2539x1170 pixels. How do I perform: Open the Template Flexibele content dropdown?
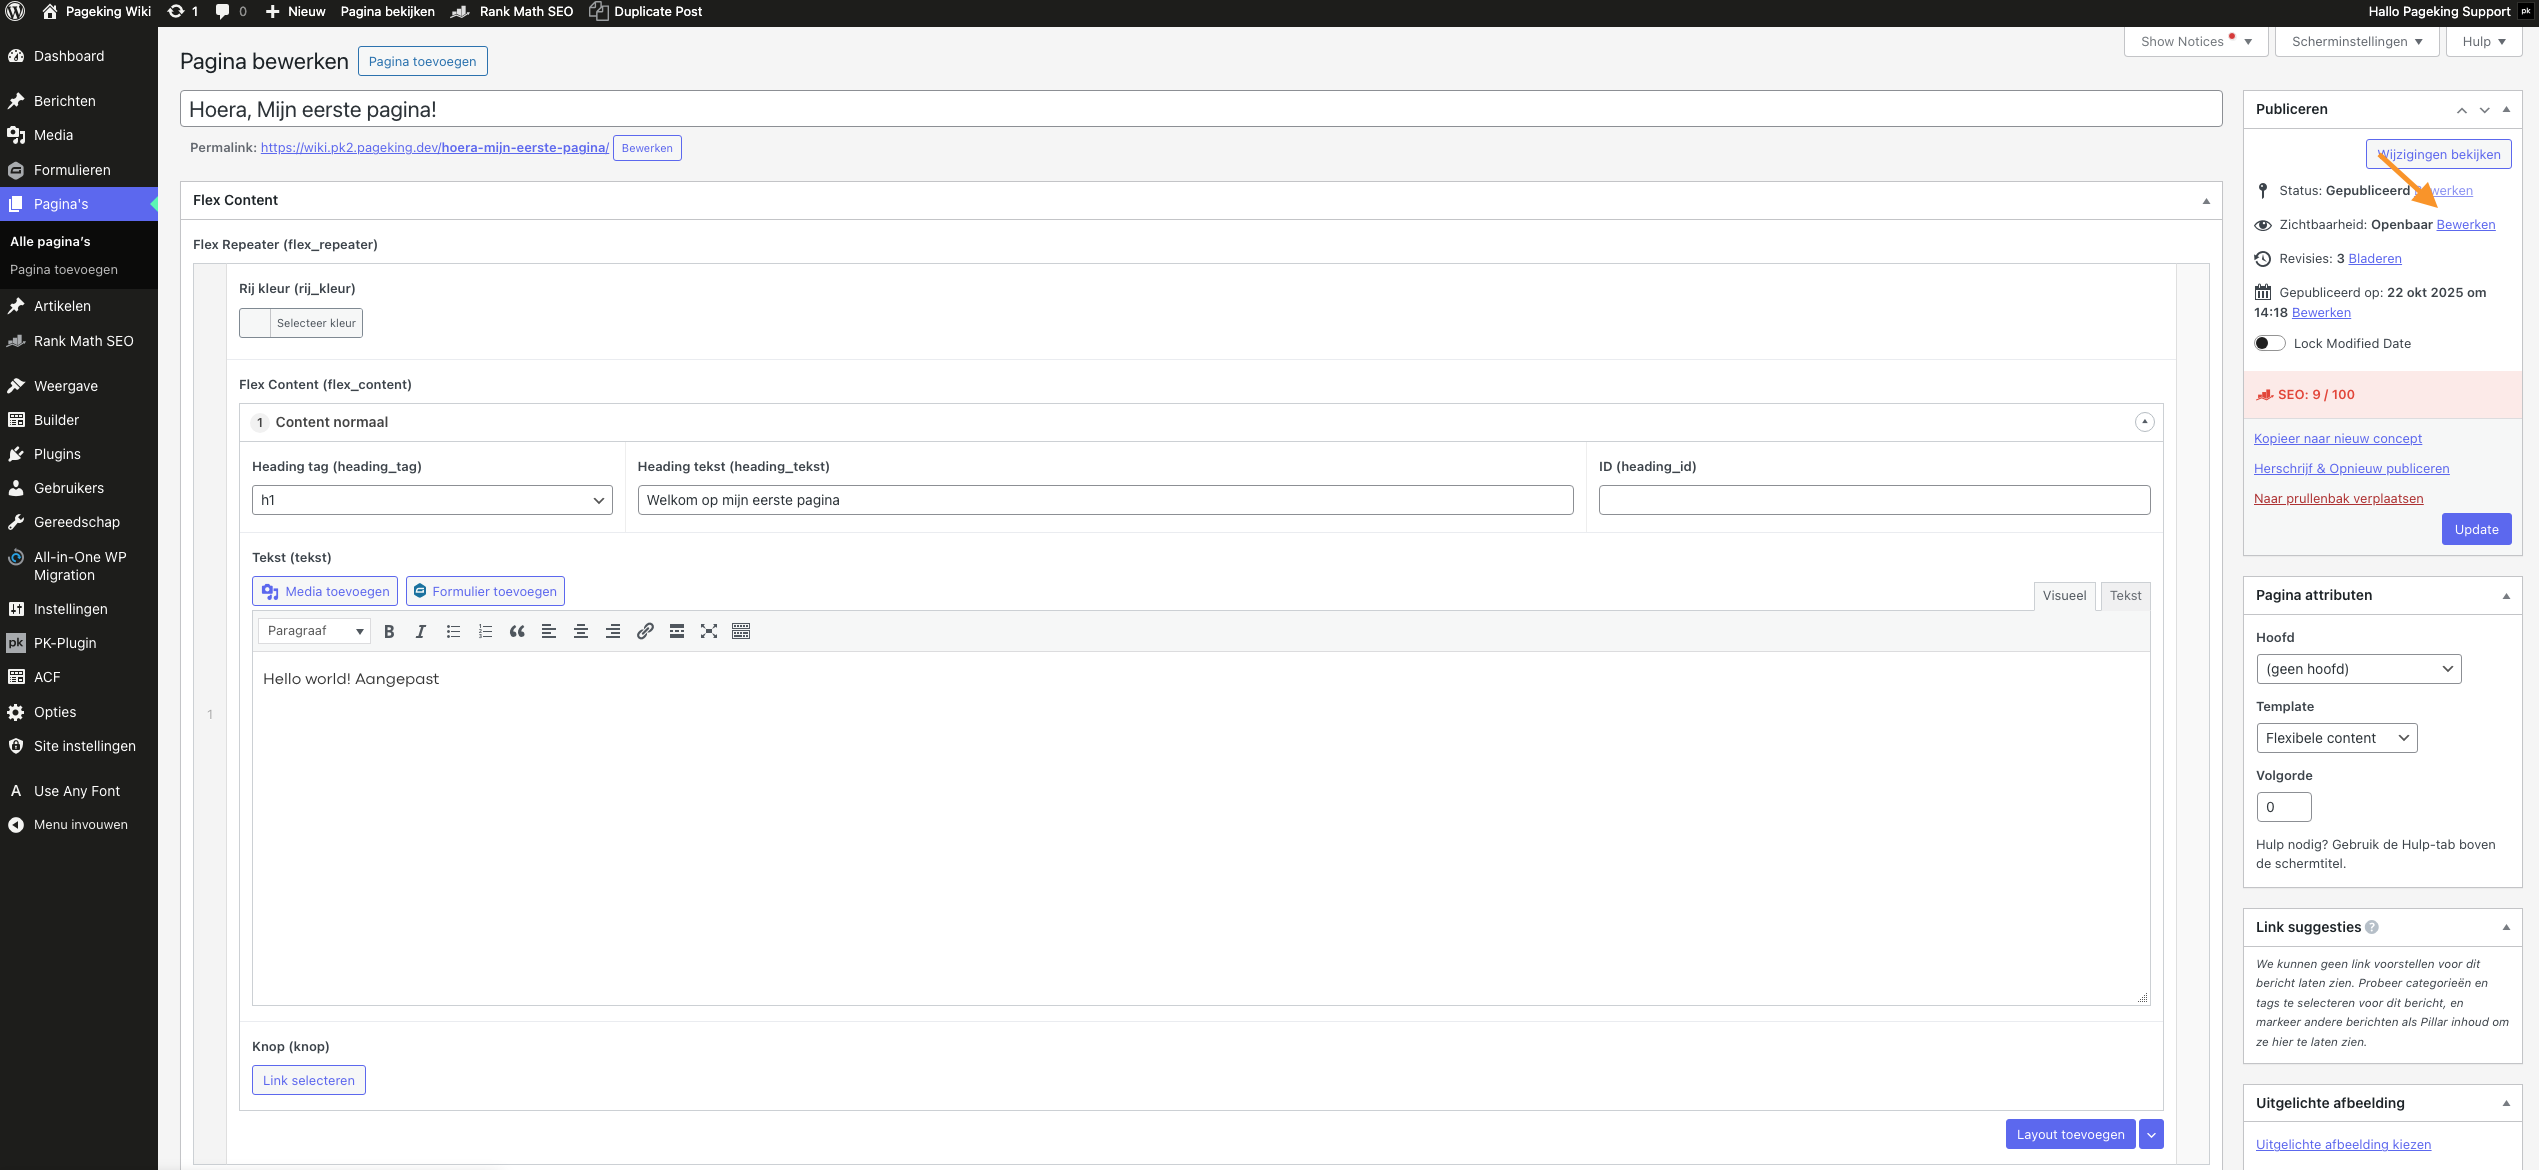click(x=2336, y=738)
